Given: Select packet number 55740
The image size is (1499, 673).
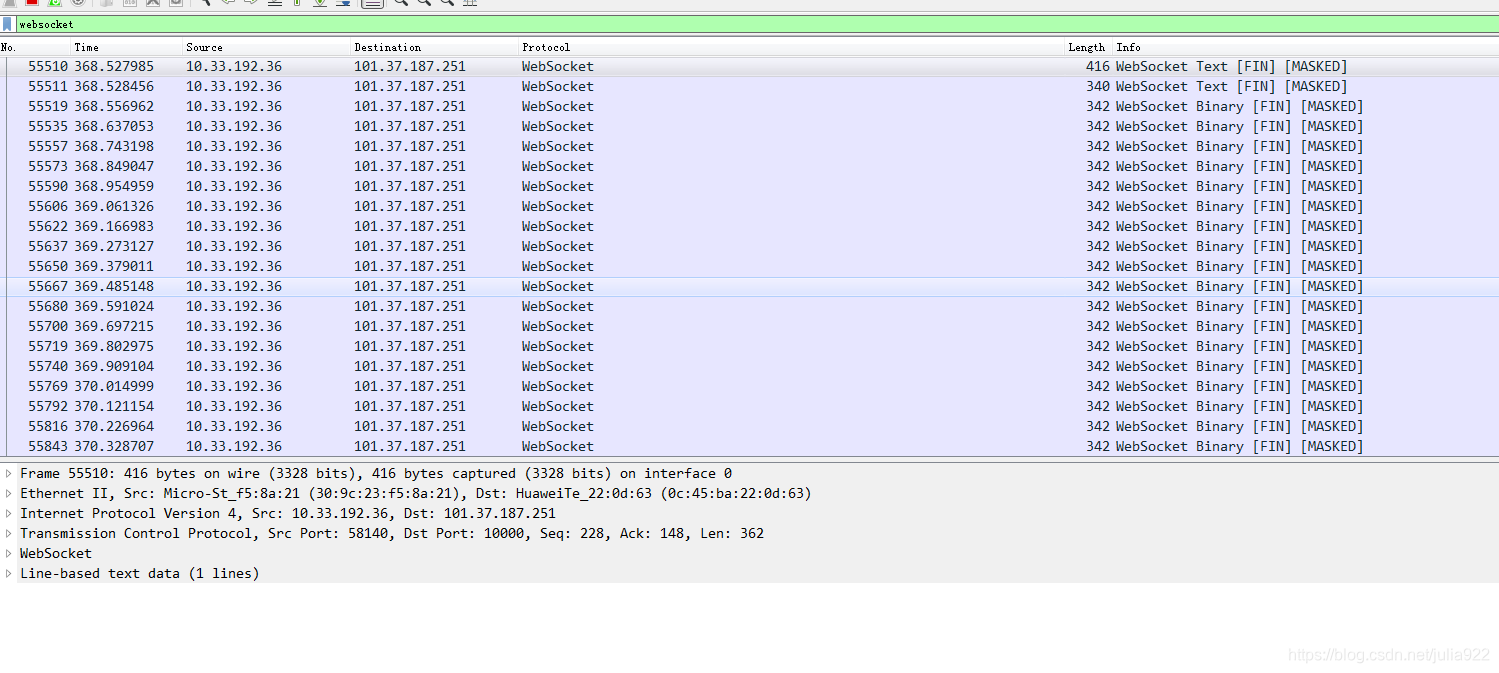Looking at the screenshot, I should point(749,366).
